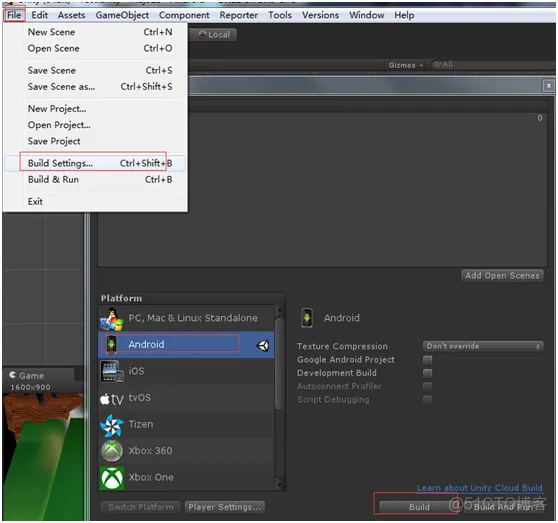Select the Xbox One platform icon

click(112, 478)
